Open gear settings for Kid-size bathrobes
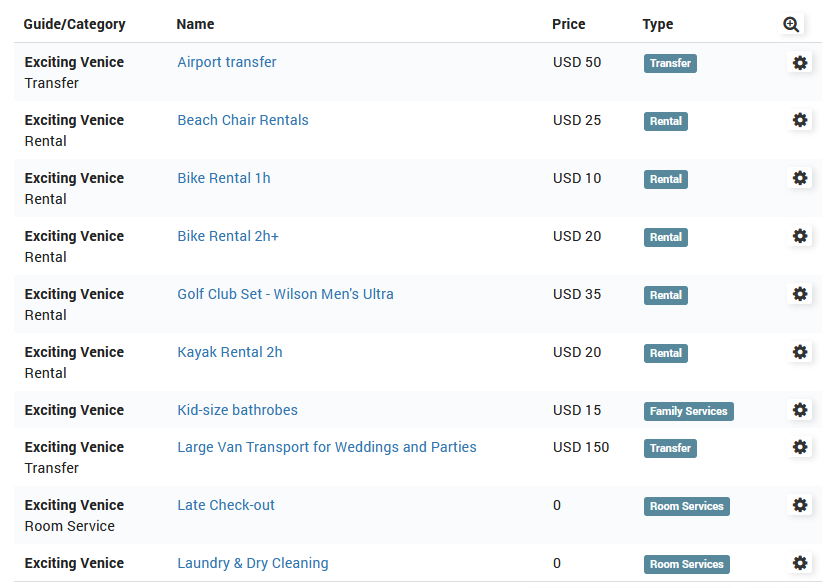Viewport: 840px width, 588px height. tap(799, 410)
